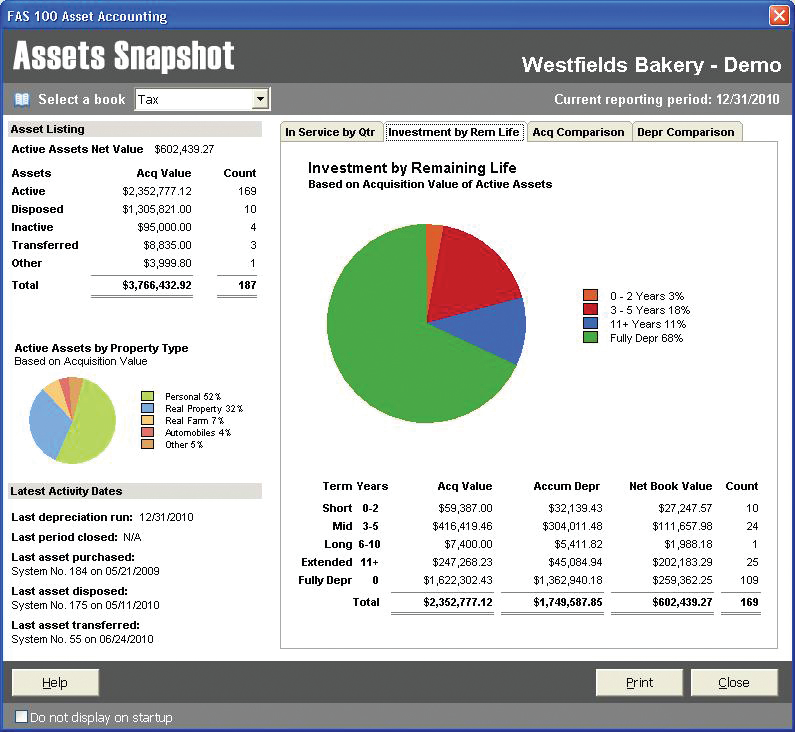This screenshot has height=732, width=800.
Task: Click the Tax book combo box field
Action: [x=202, y=99]
